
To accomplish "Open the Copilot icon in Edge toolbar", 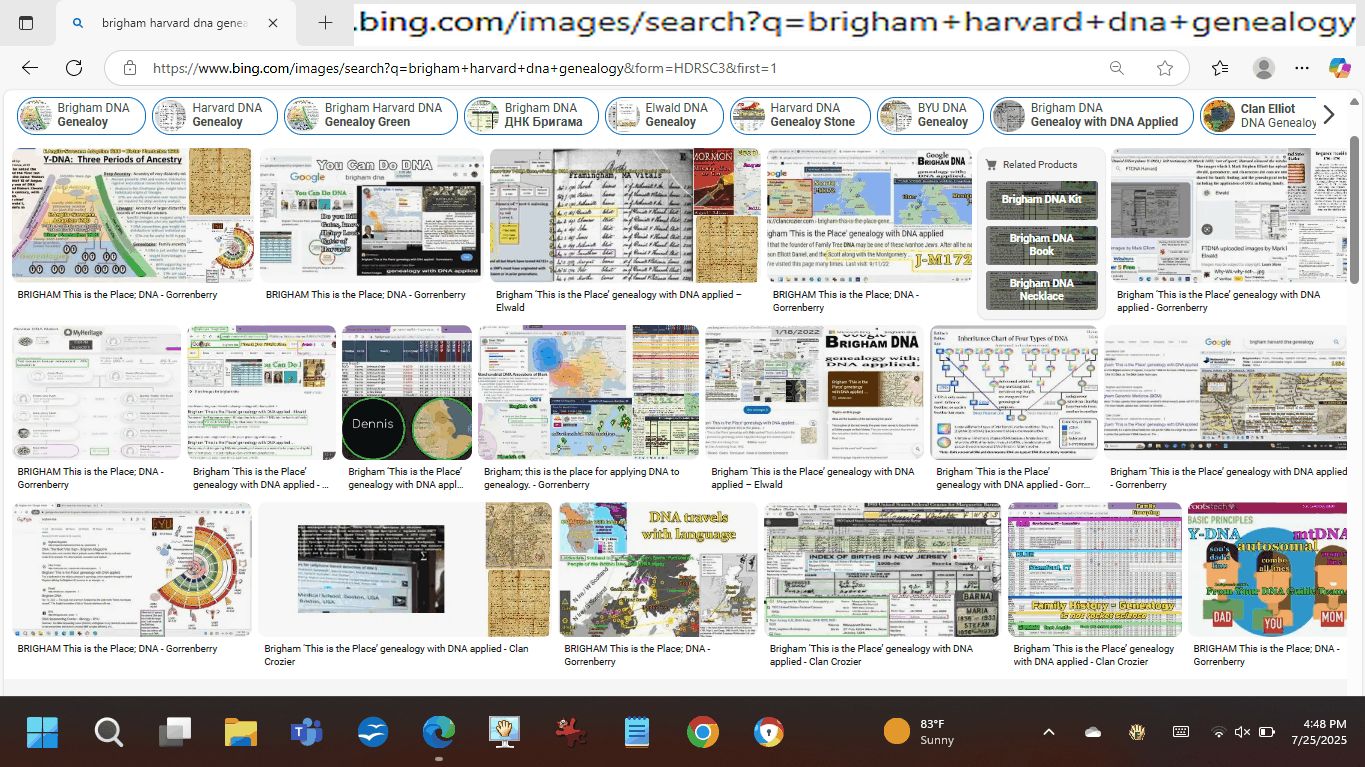I will coord(1339,68).
